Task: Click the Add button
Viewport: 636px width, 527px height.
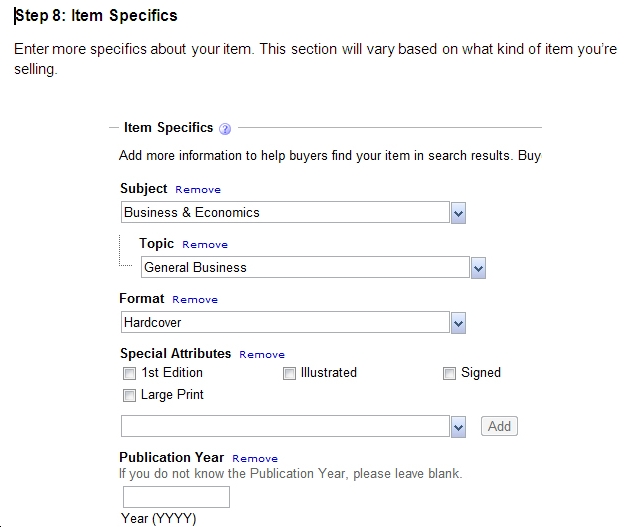Action: coord(499,426)
